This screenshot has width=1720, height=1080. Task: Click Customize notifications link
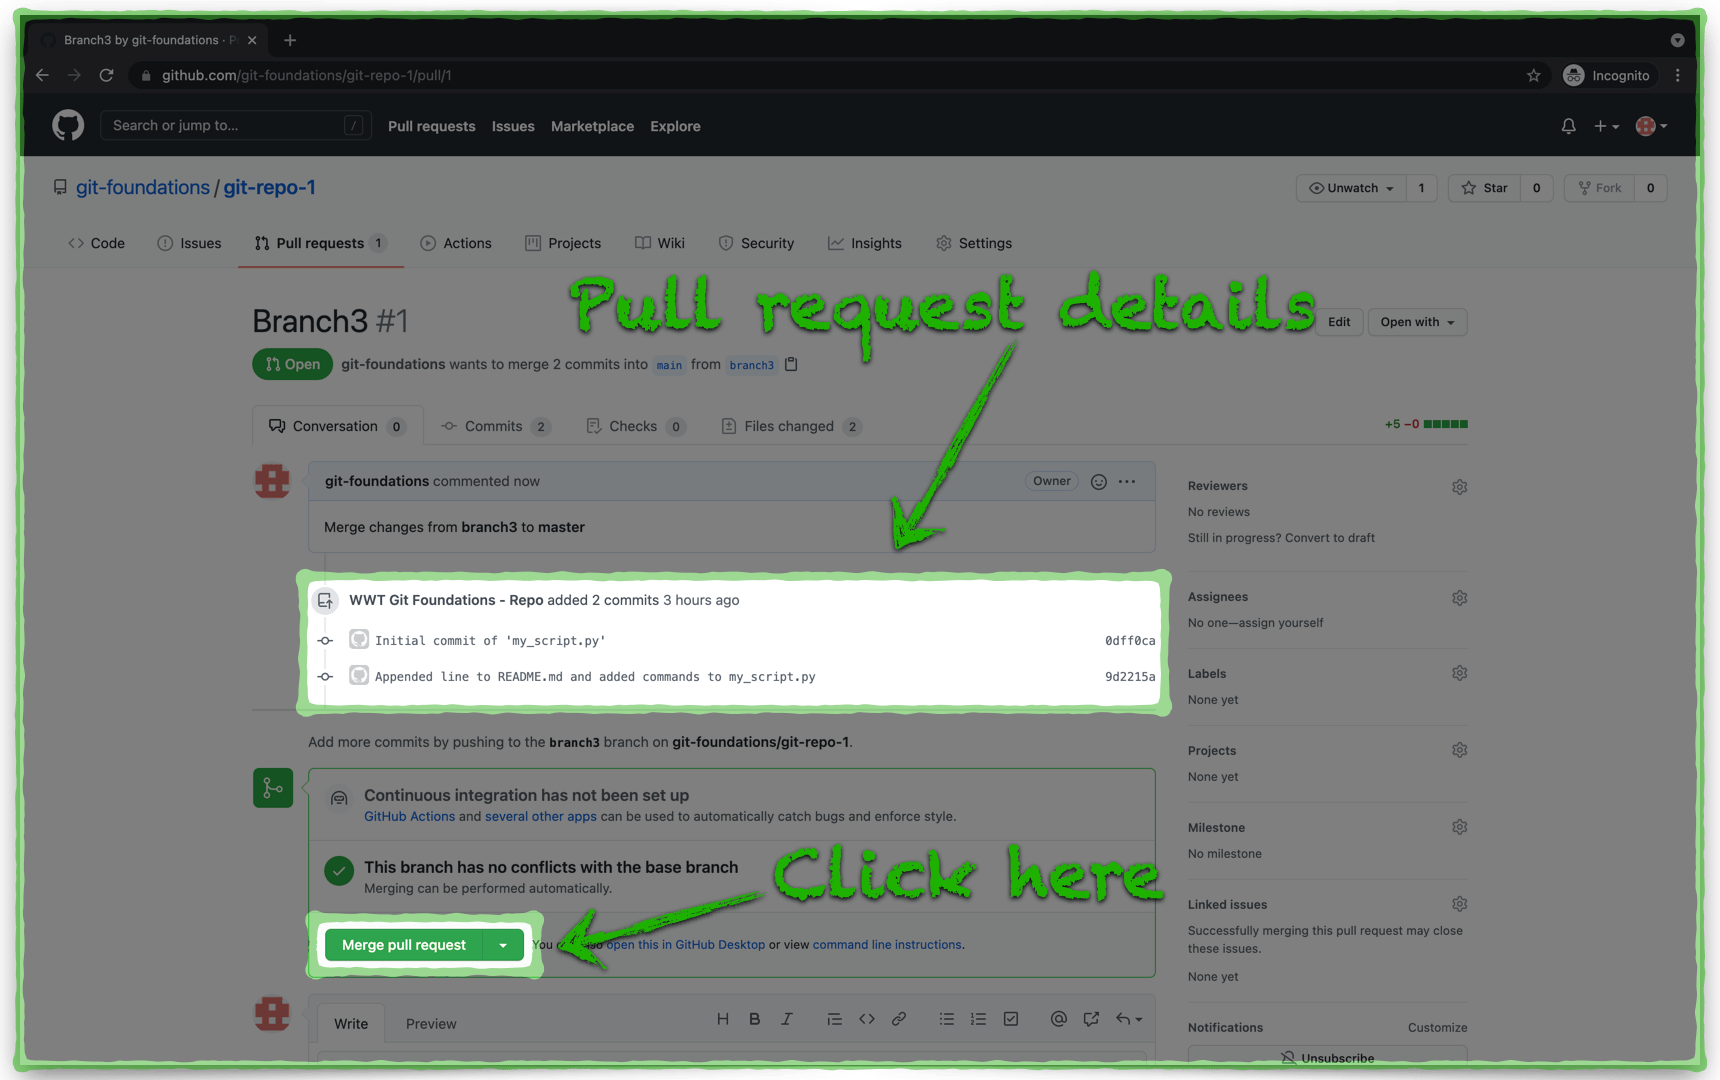[1438, 1028]
